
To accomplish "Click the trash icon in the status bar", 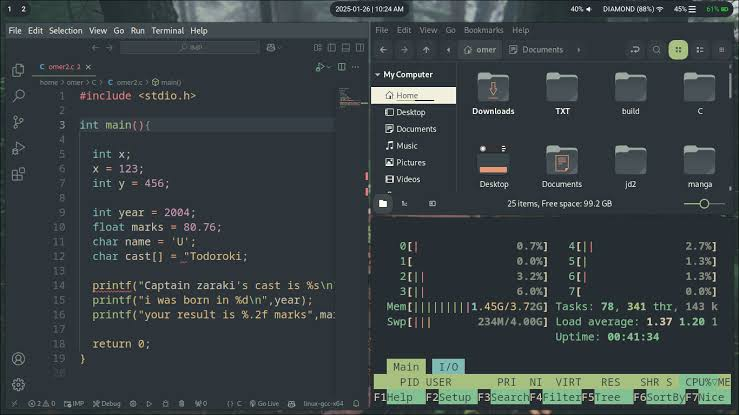I will click(x=181, y=404).
